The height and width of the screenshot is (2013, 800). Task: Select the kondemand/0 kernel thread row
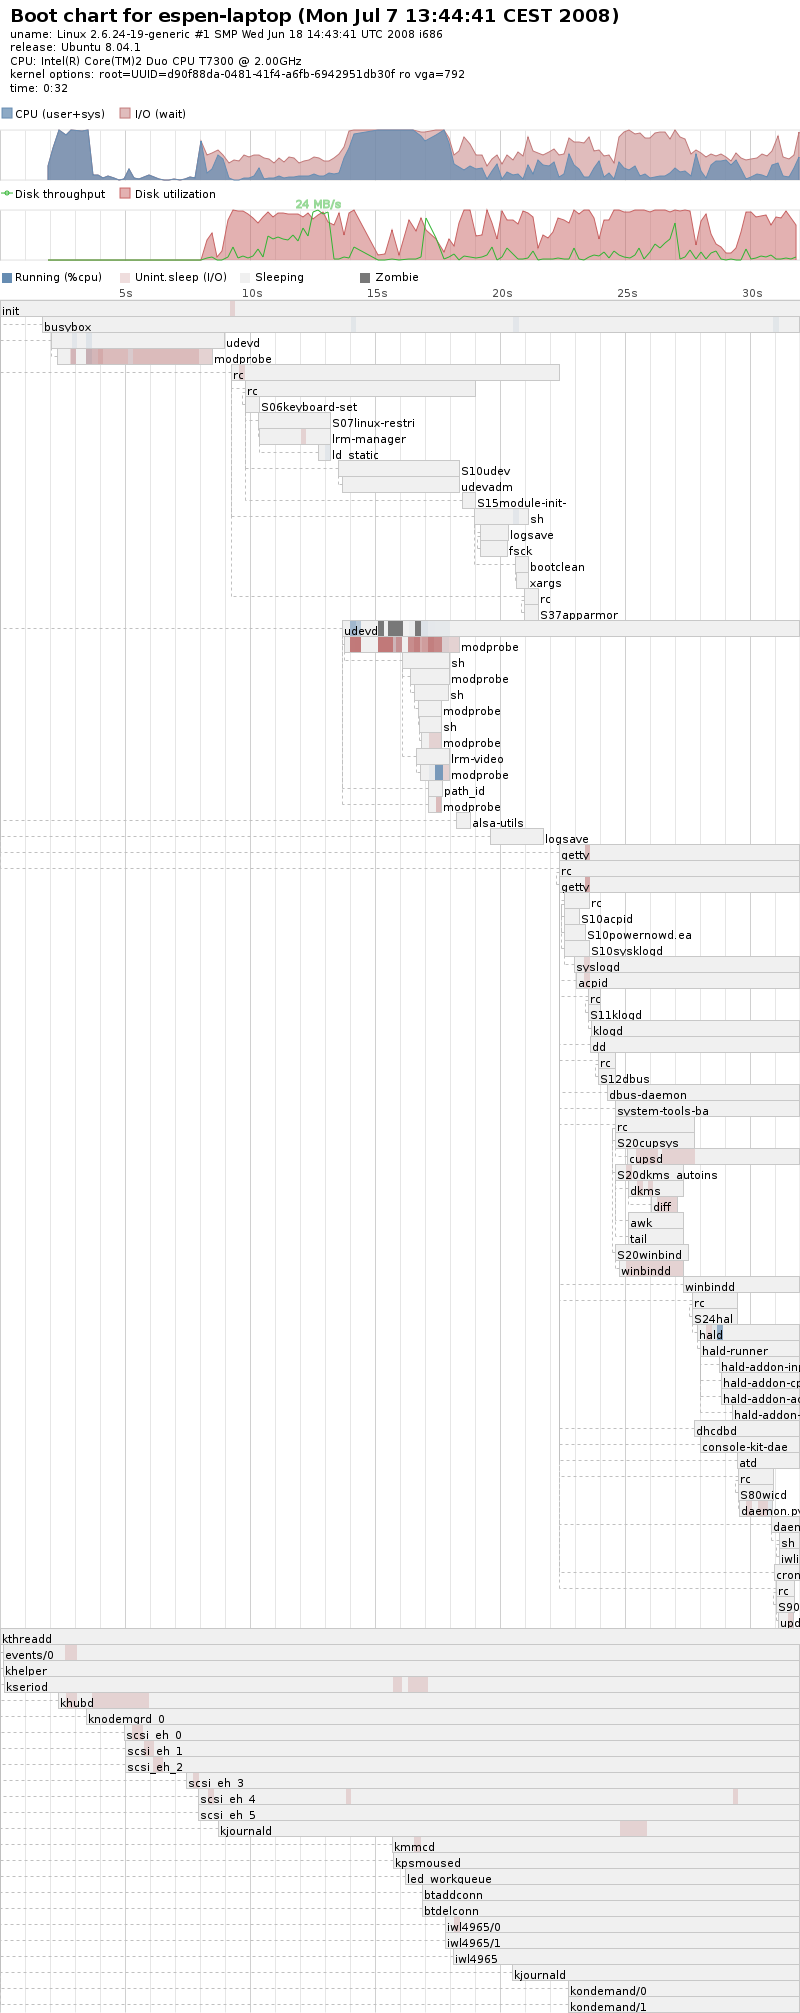click(685, 1989)
